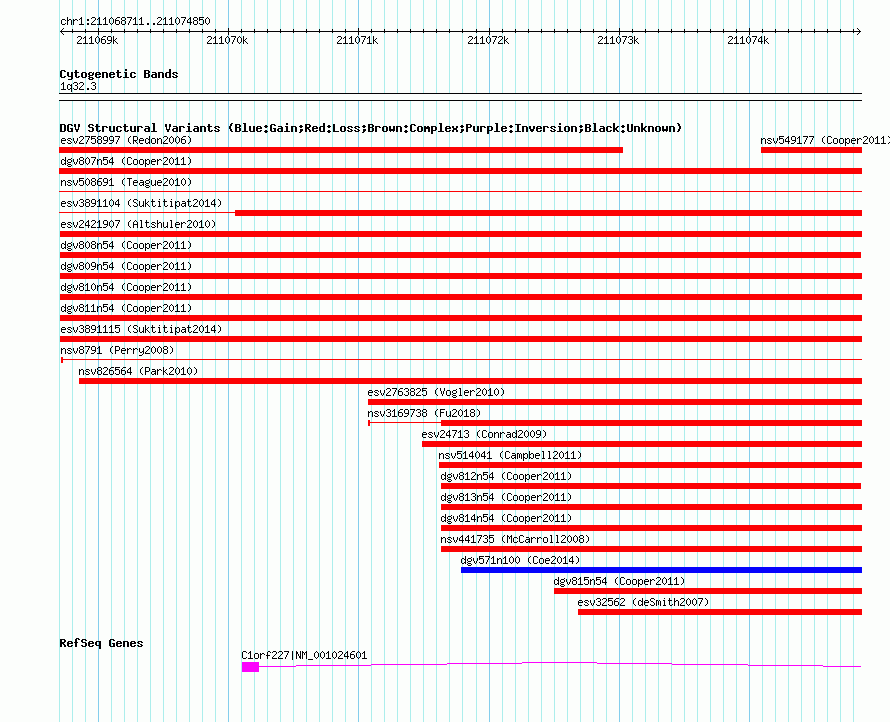
Task: Select the nsv549177 (Cooper2011) variant label
Action: point(824,140)
